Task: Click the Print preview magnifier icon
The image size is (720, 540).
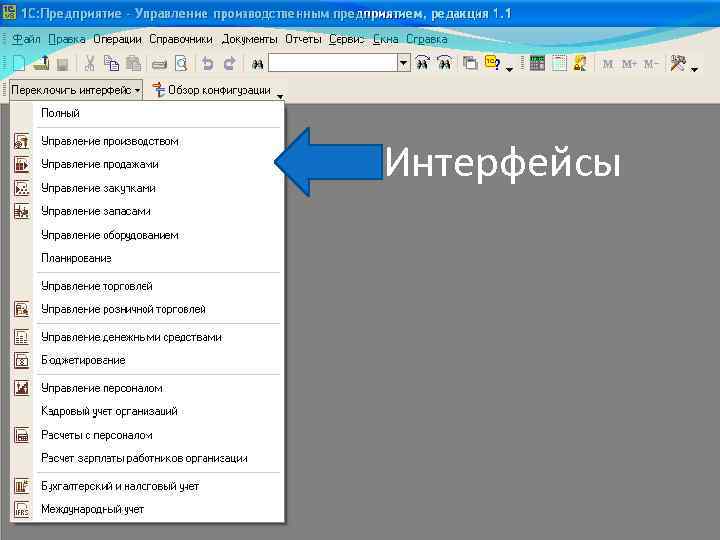Action: [181, 63]
